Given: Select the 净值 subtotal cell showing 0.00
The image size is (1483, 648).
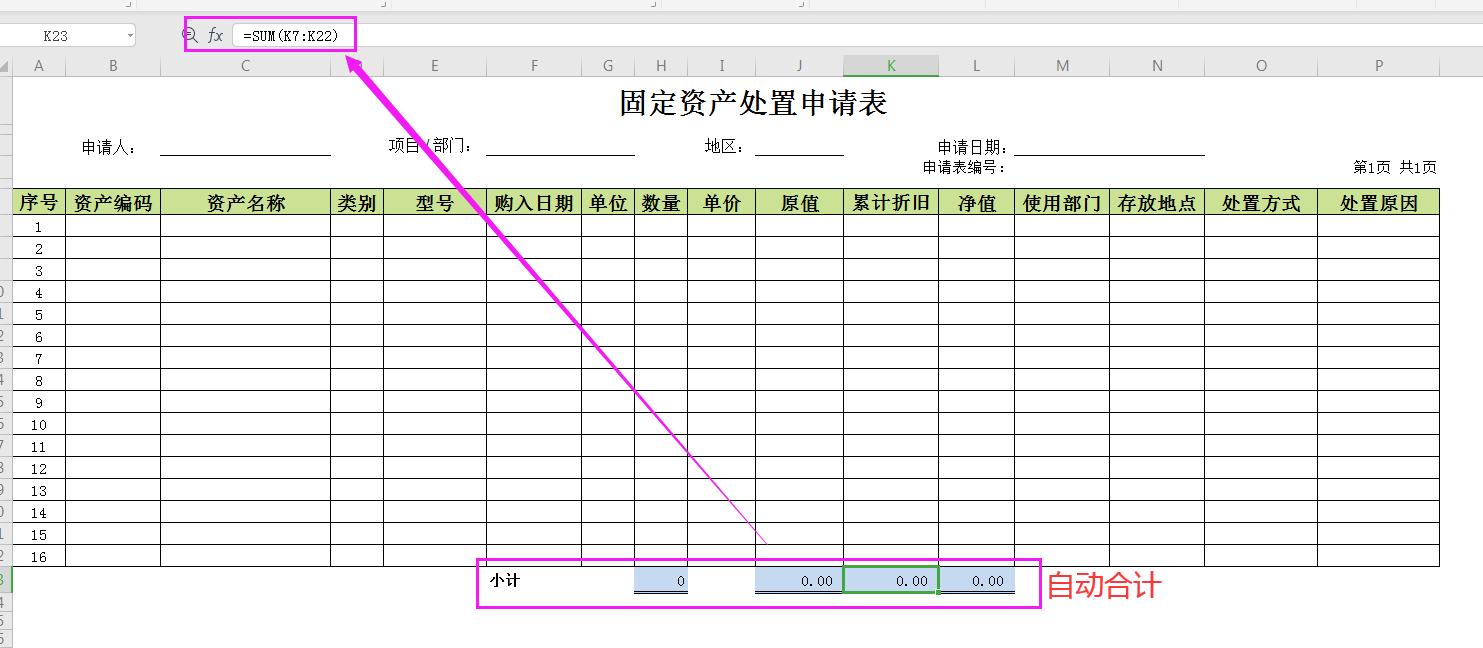Looking at the screenshot, I should [977, 580].
